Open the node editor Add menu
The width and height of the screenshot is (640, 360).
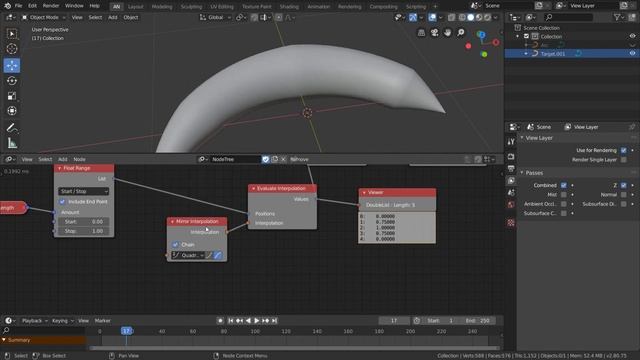[x=62, y=159]
